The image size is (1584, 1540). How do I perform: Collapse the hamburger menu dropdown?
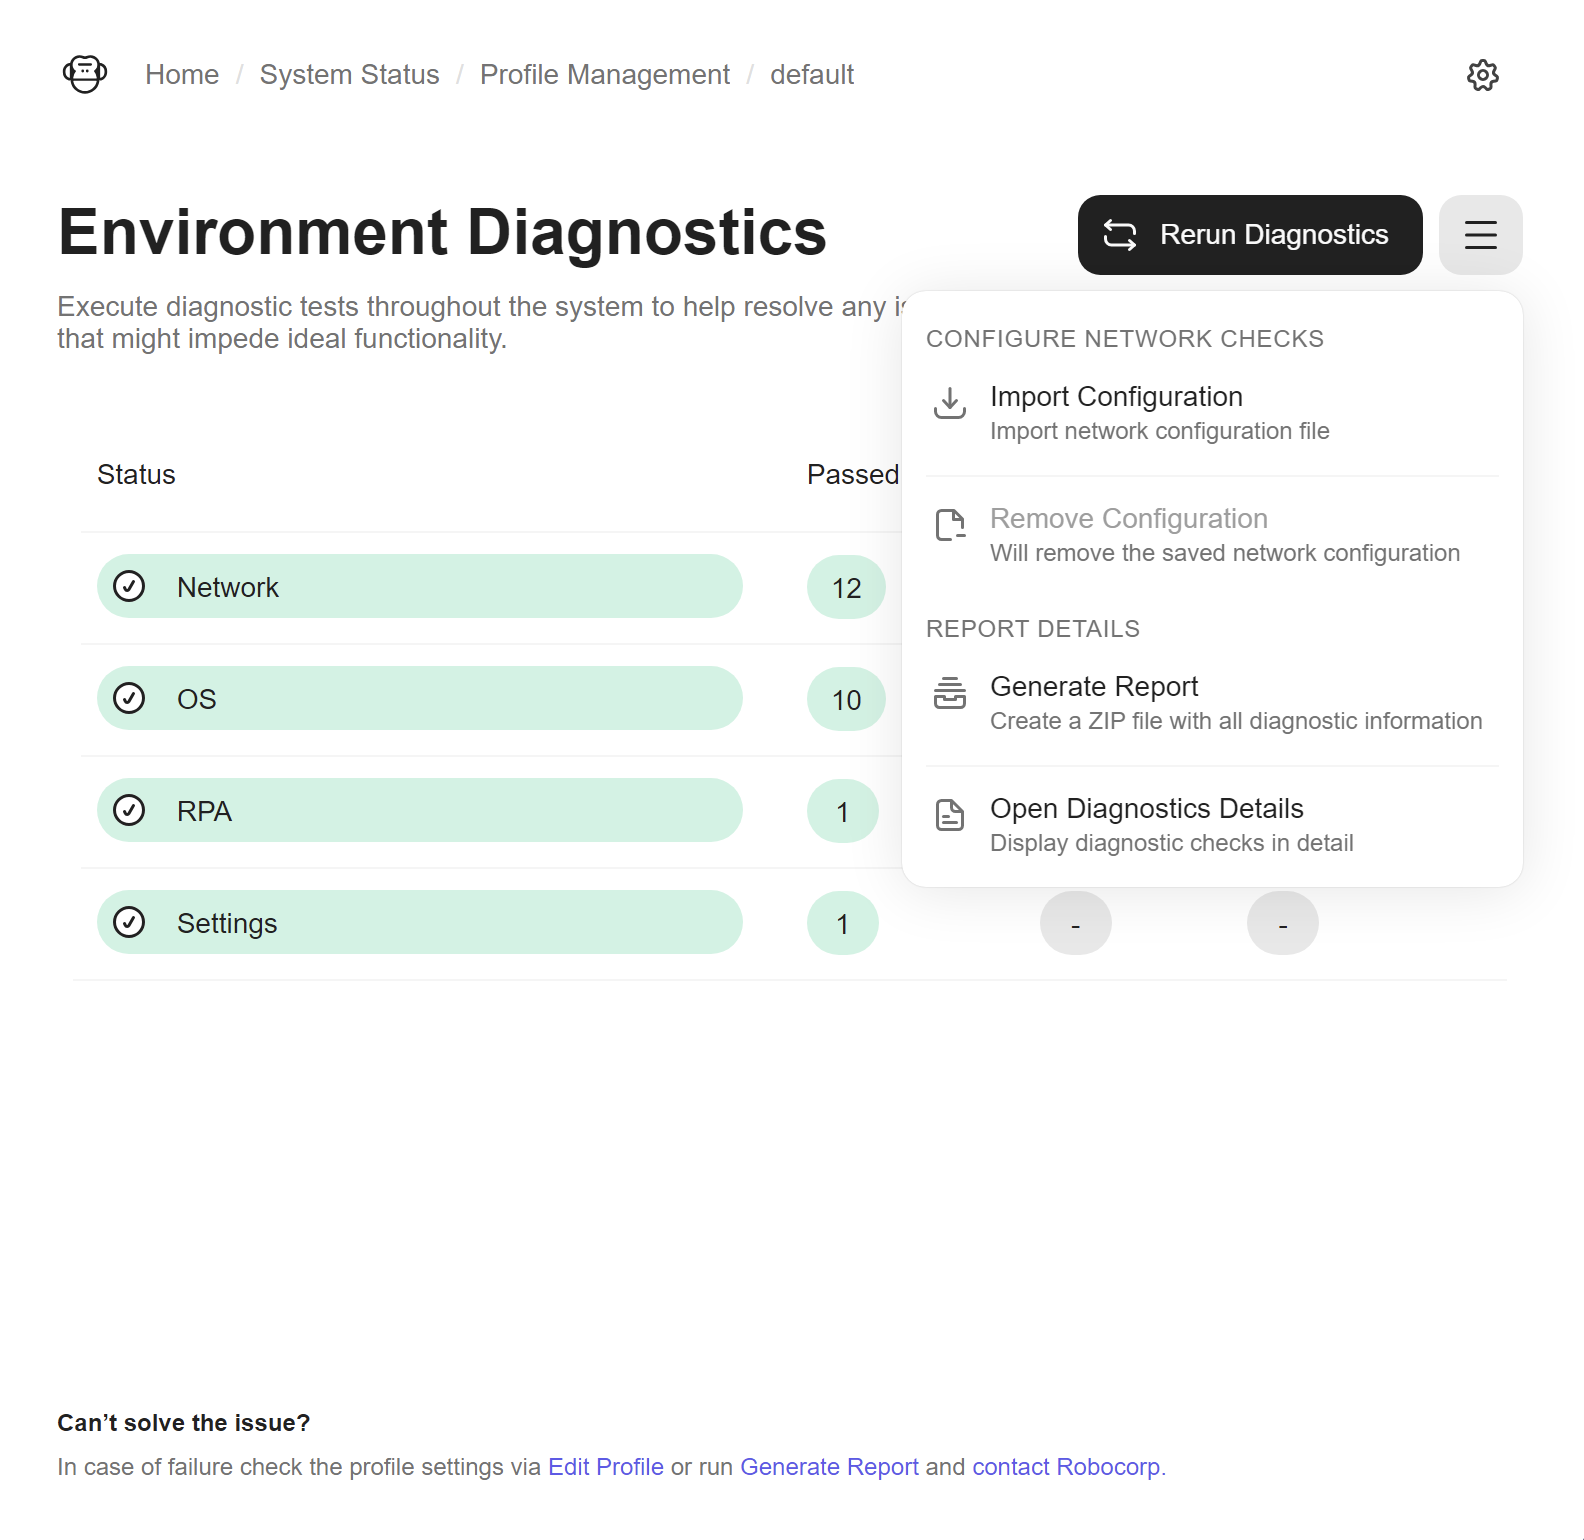(x=1481, y=235)
